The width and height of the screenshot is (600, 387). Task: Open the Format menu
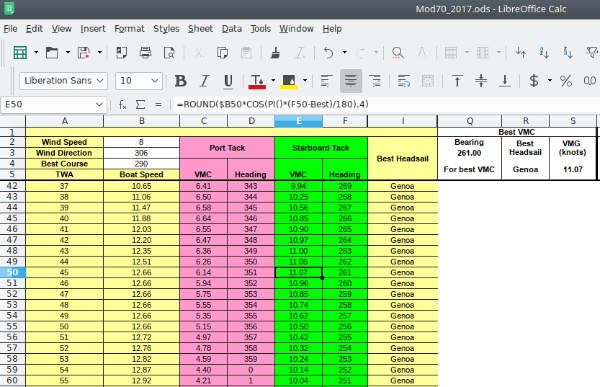point(129,29)
